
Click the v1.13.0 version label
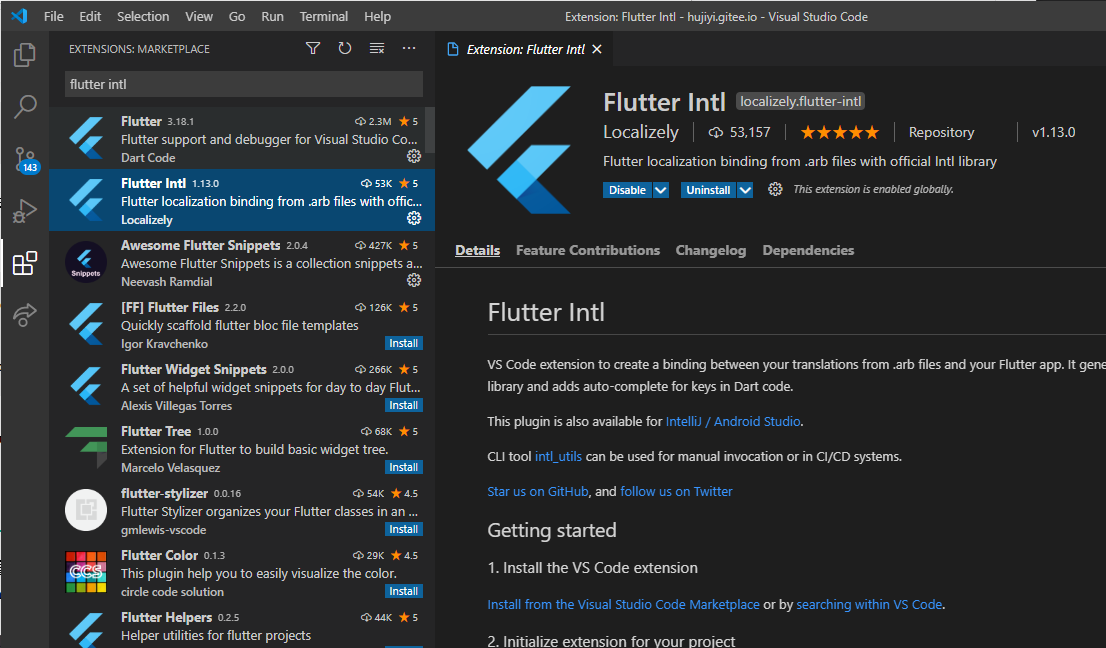tap(1053, 133)
